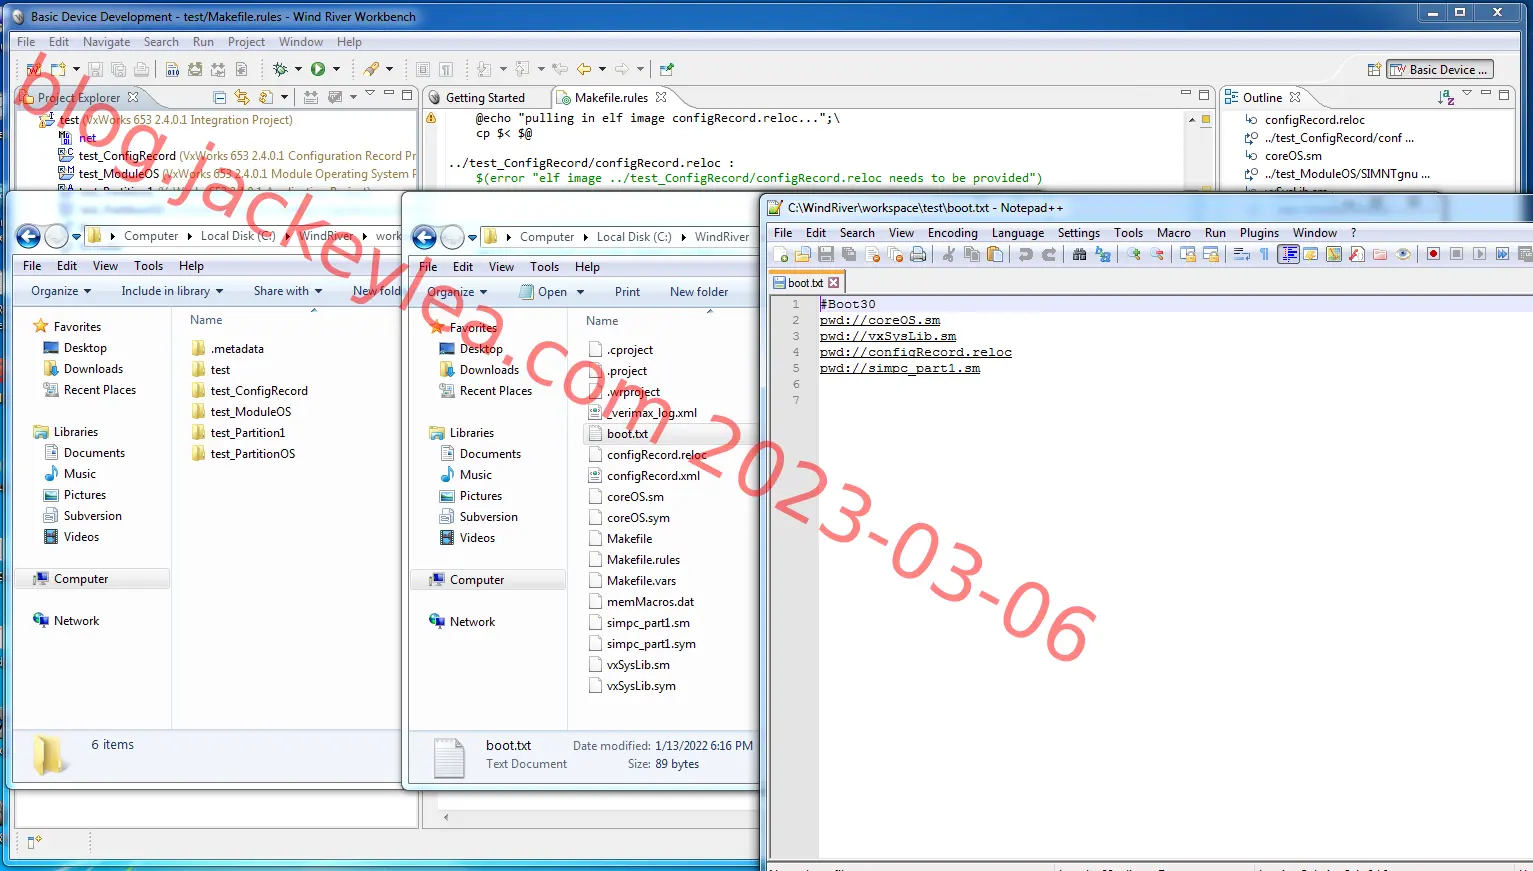This screenshot has height=871, width=1533.
Task: Click Zoom In icon in Notepad++ toolbar
Action: 1134,254
